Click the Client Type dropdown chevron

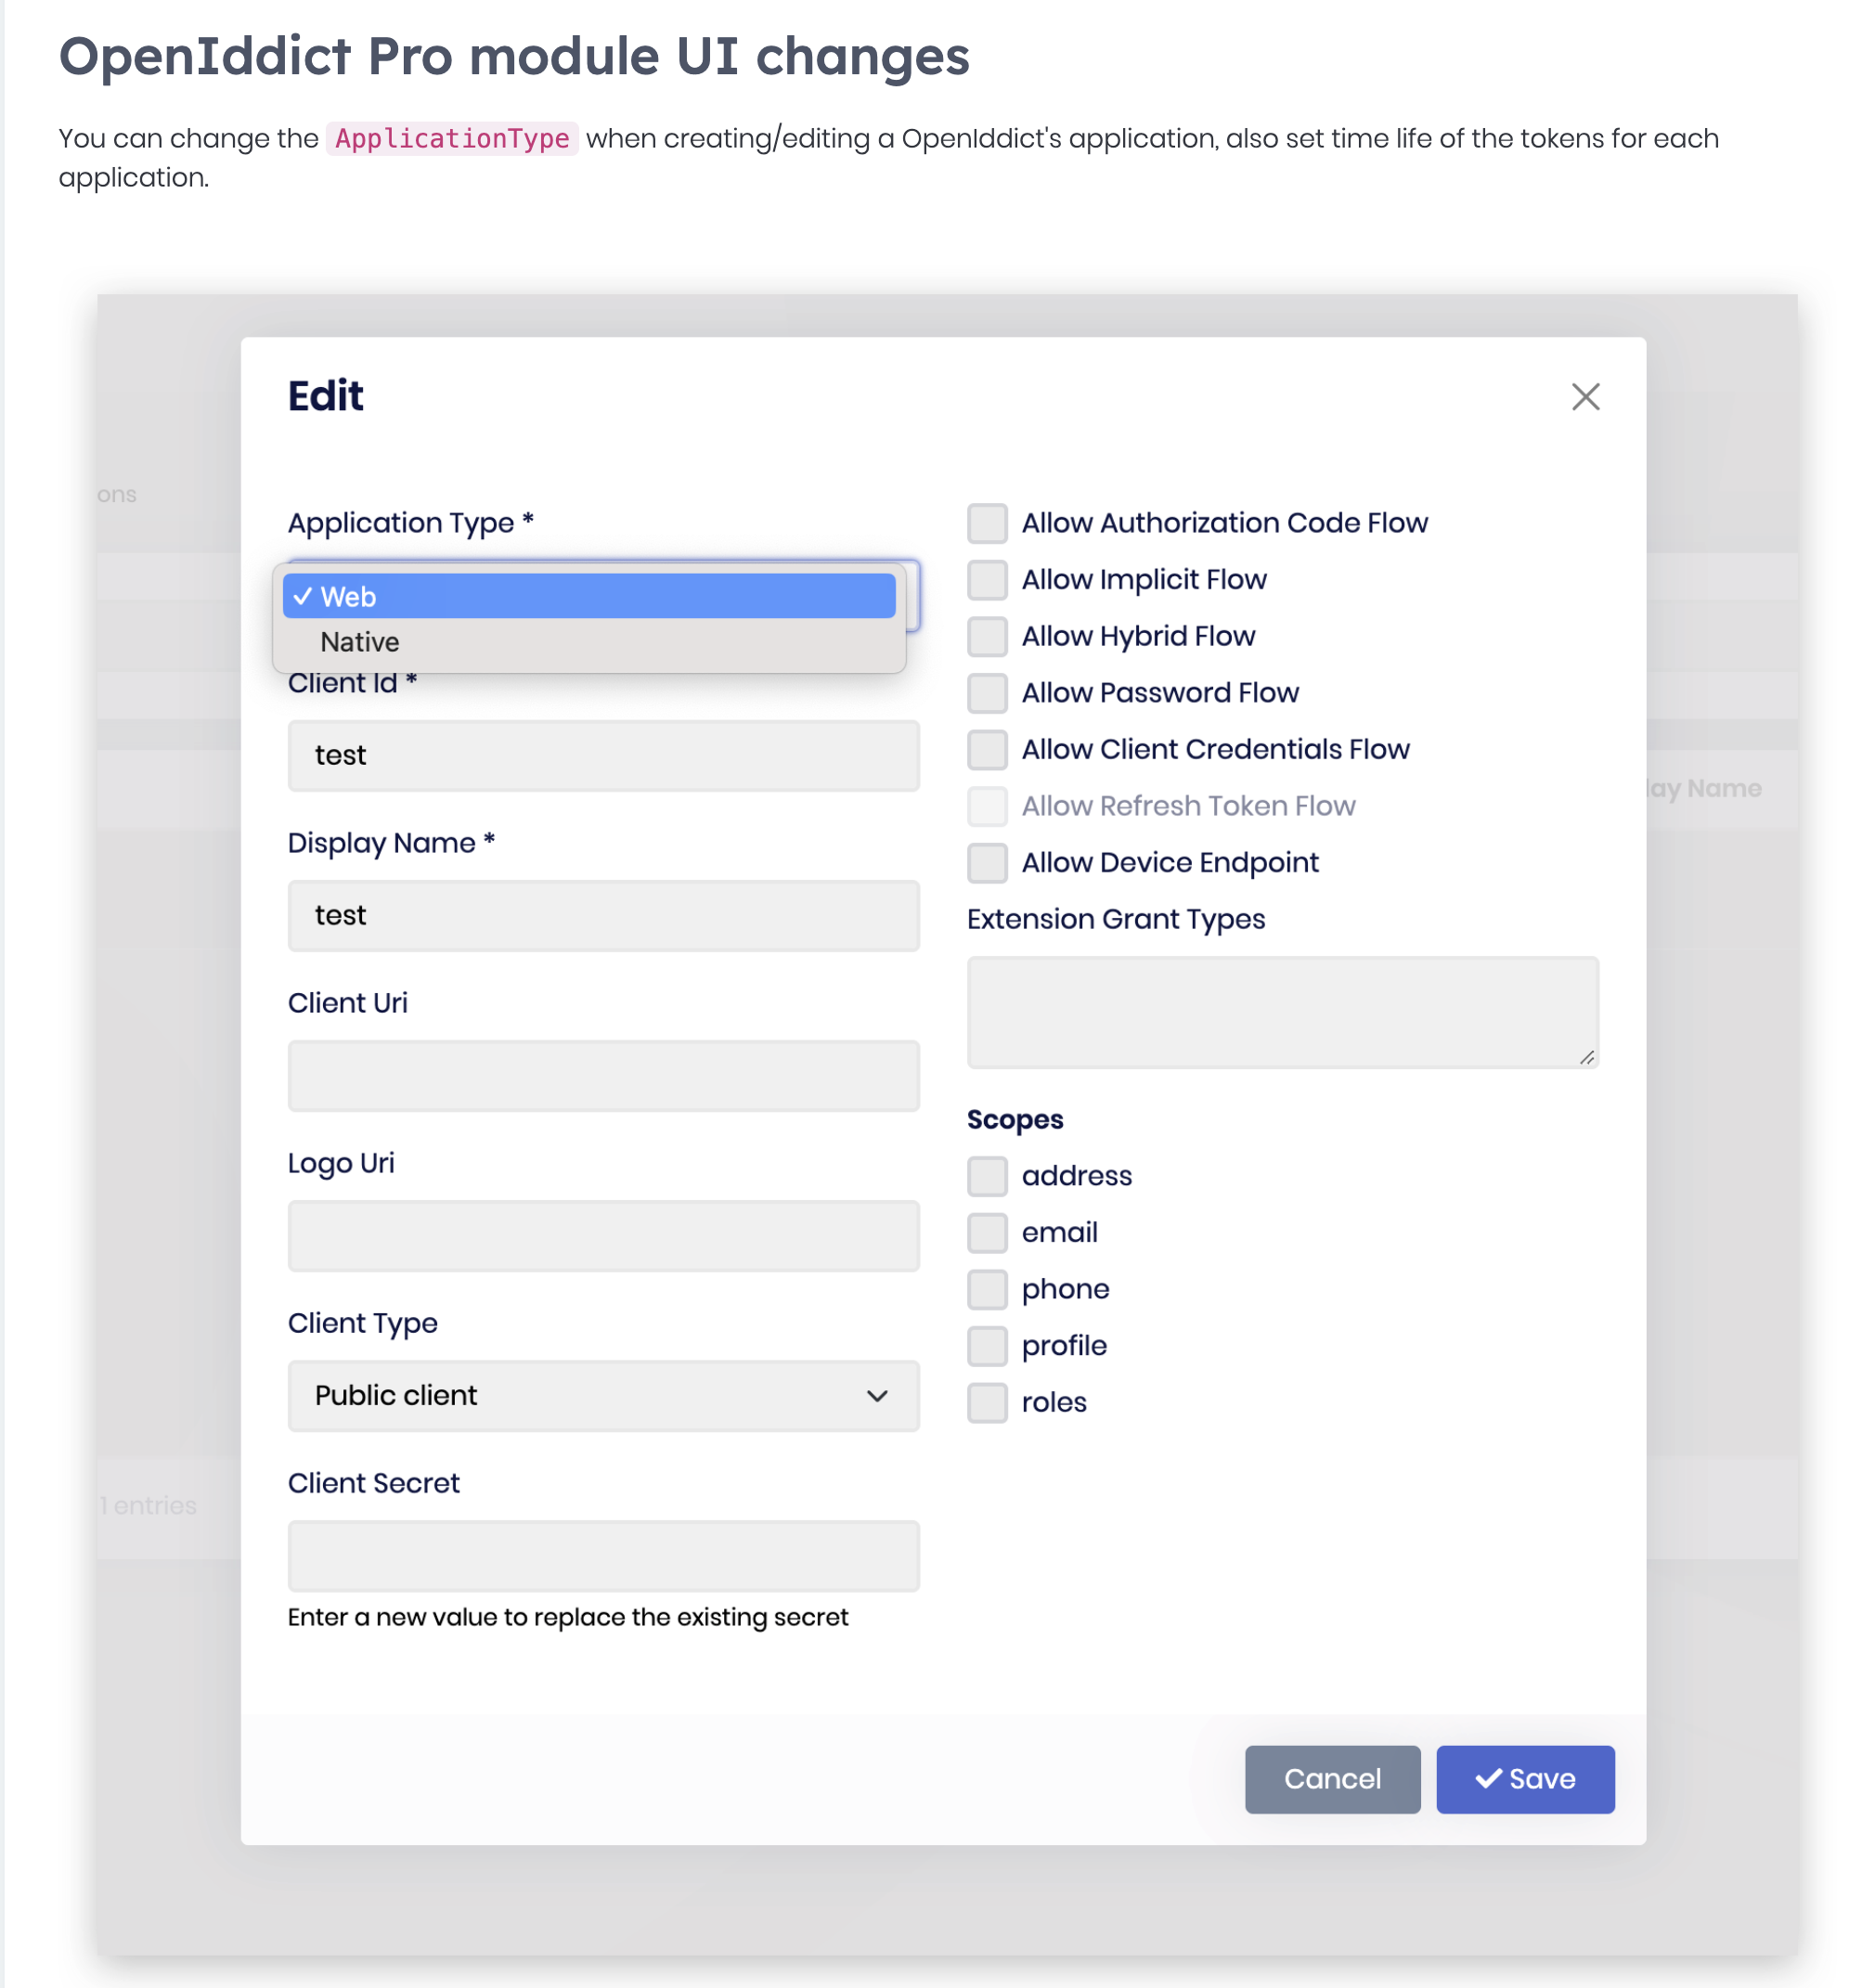click(876, 1396)
